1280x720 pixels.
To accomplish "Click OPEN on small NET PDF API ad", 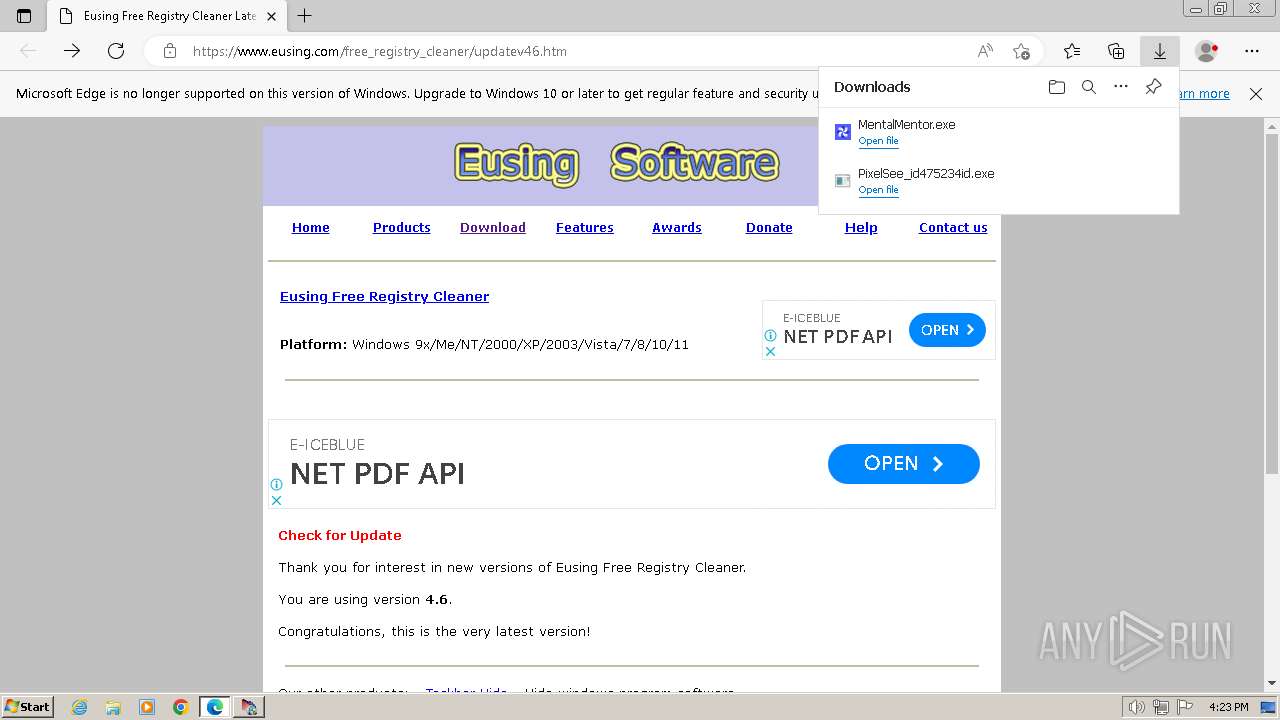I will point(947,330).
